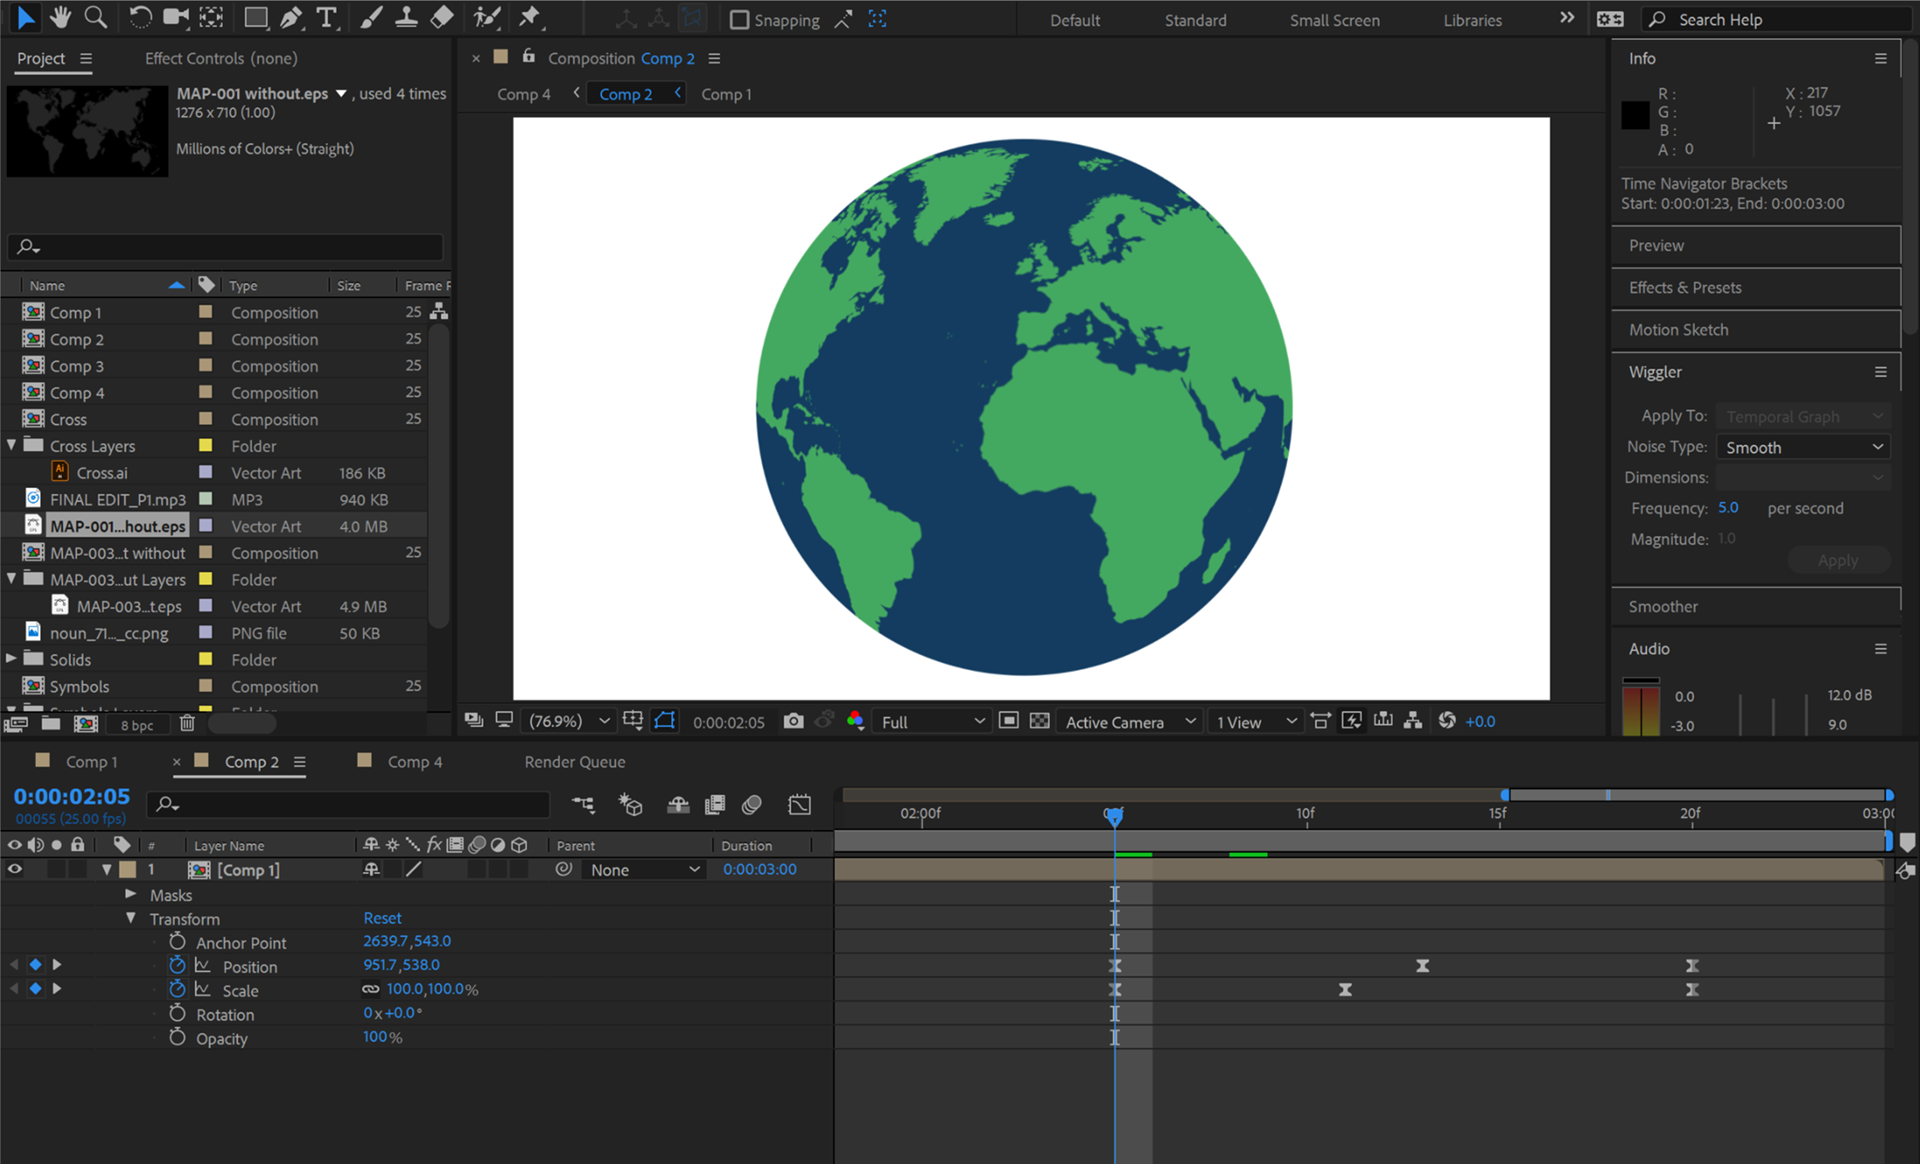
Task: Select the Puppet Pin tool
Action: (530, 17)
